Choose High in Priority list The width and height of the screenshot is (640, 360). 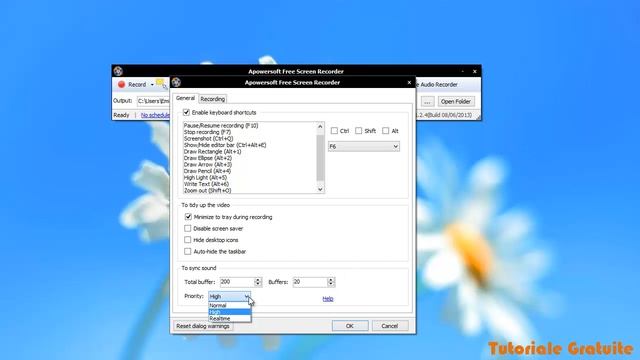[x=229, y=312]
